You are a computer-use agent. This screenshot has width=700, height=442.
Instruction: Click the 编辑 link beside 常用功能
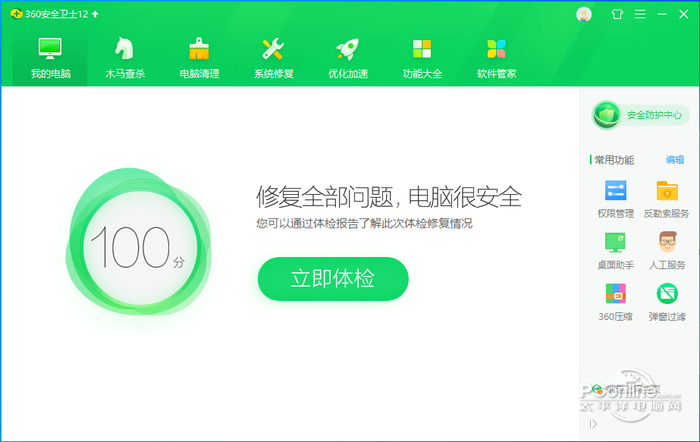click(675, 160)
